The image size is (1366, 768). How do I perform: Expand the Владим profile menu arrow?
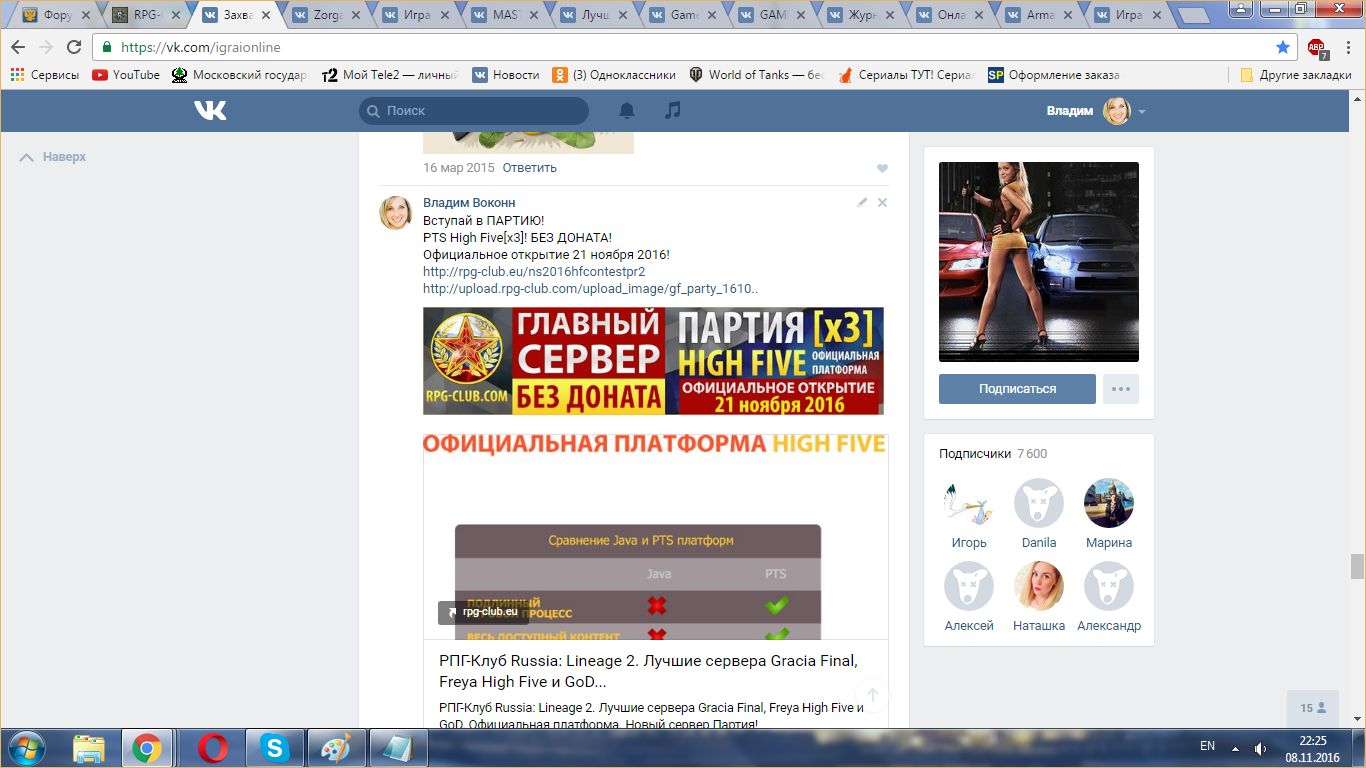[x=1142, y=111]
